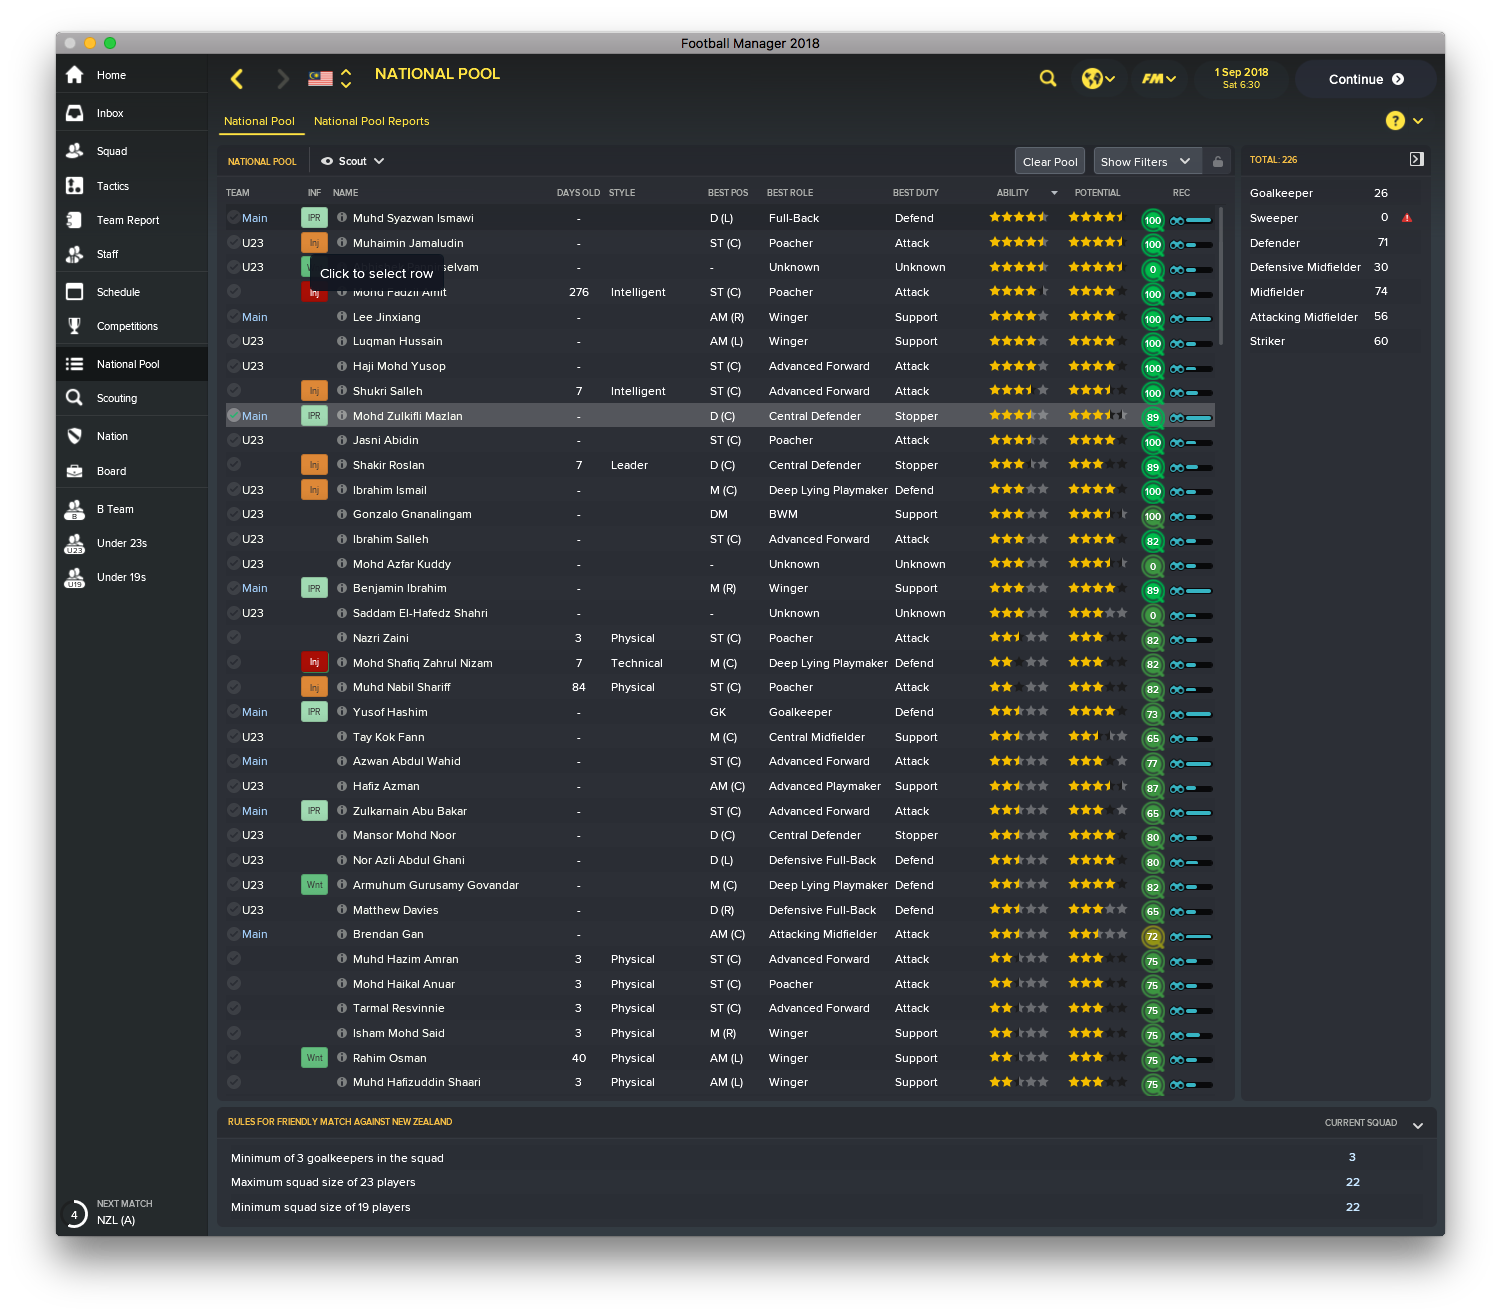Open the Show Filters dropdown
The height and width of the screenshot is (1316, 1501).
click(1146, 162)
